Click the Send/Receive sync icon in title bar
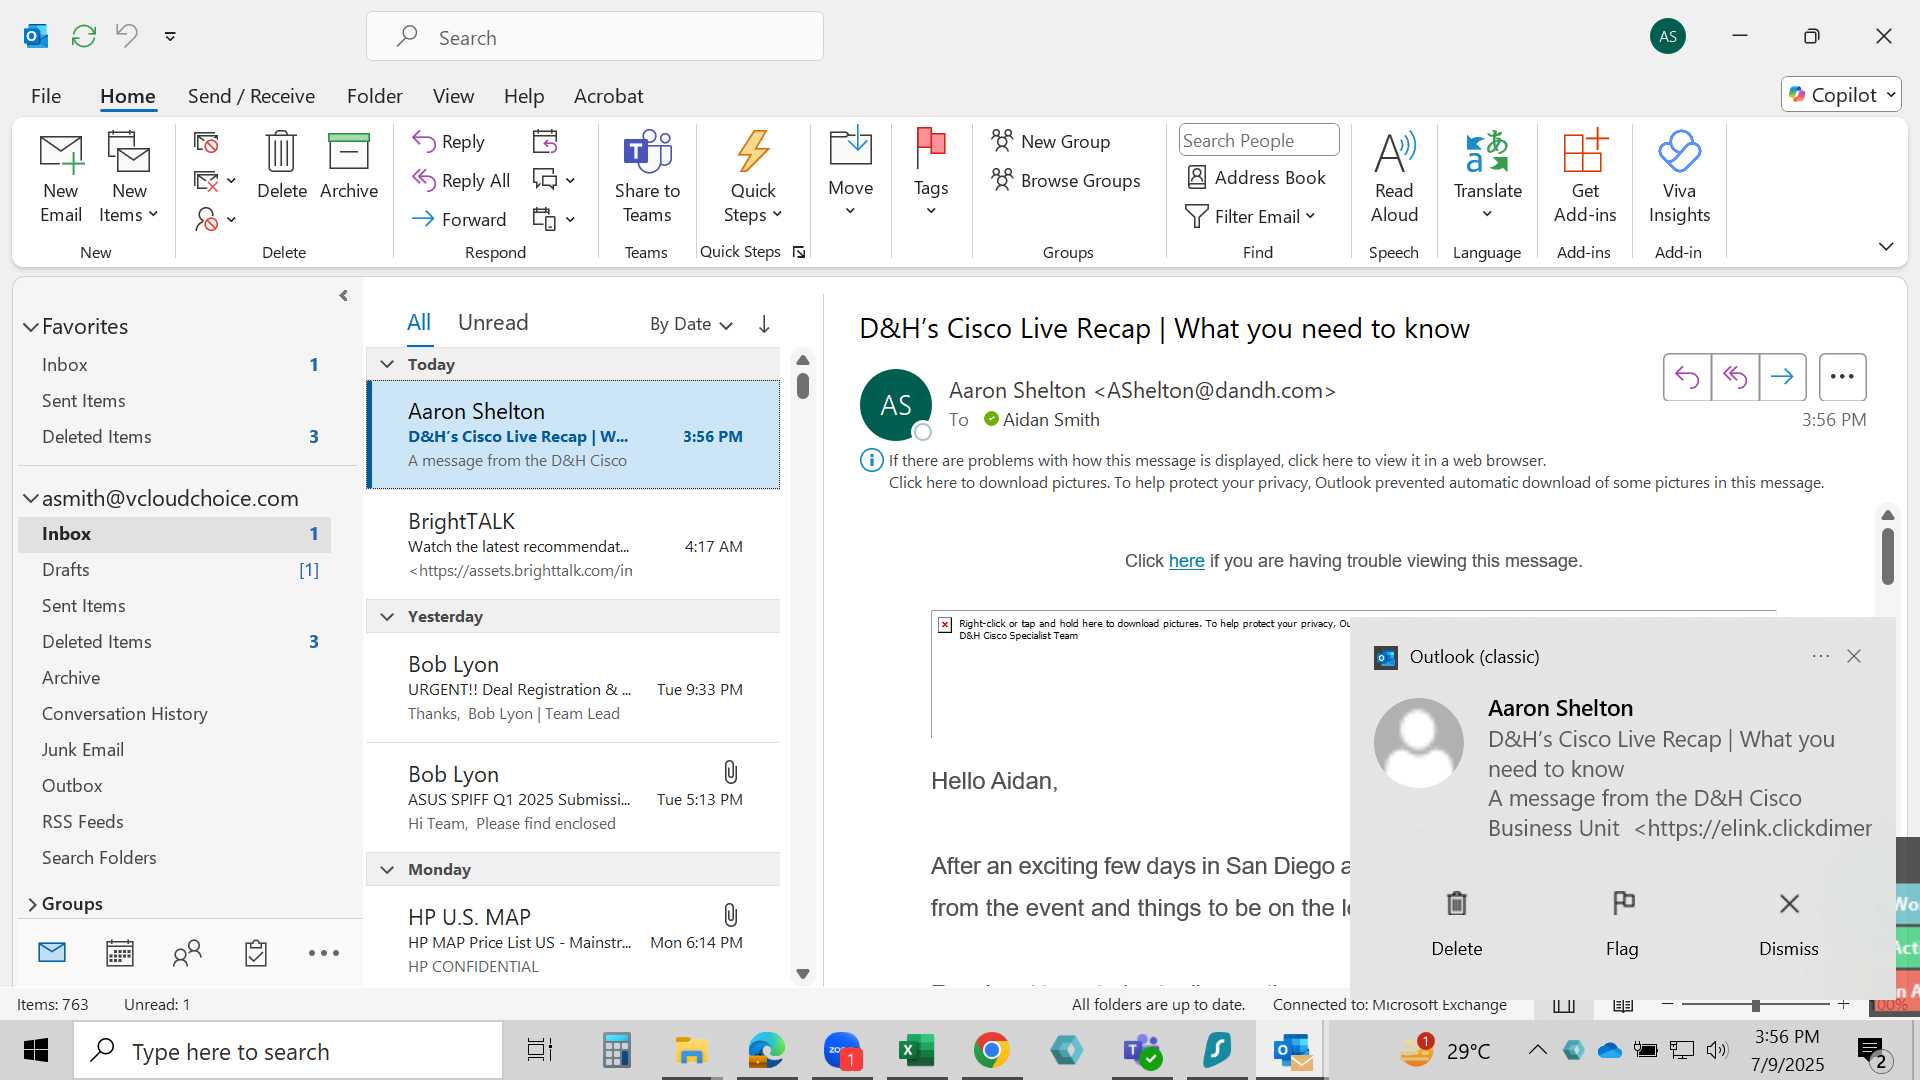1920x1080 pixels. 84,36
